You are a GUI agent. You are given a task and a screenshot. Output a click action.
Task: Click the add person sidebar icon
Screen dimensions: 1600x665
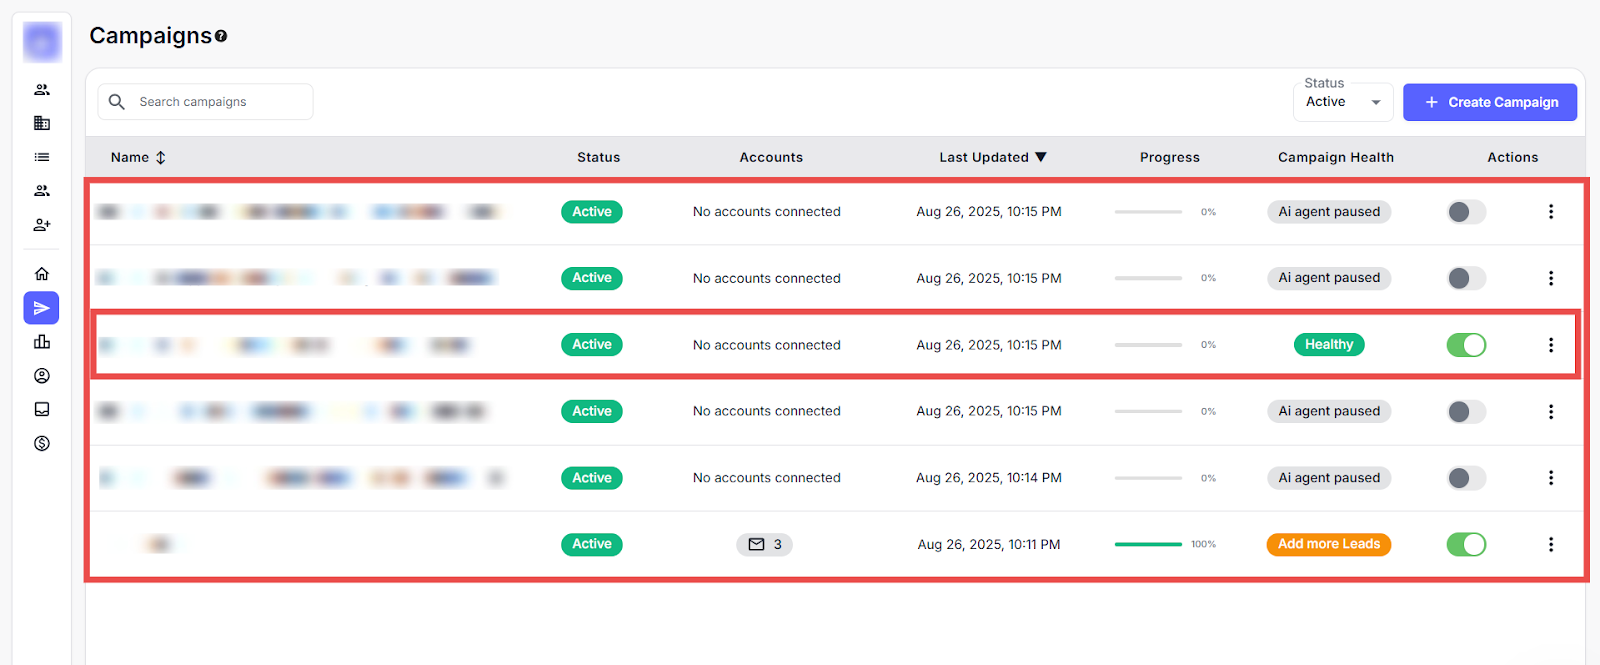click(42, 225)
